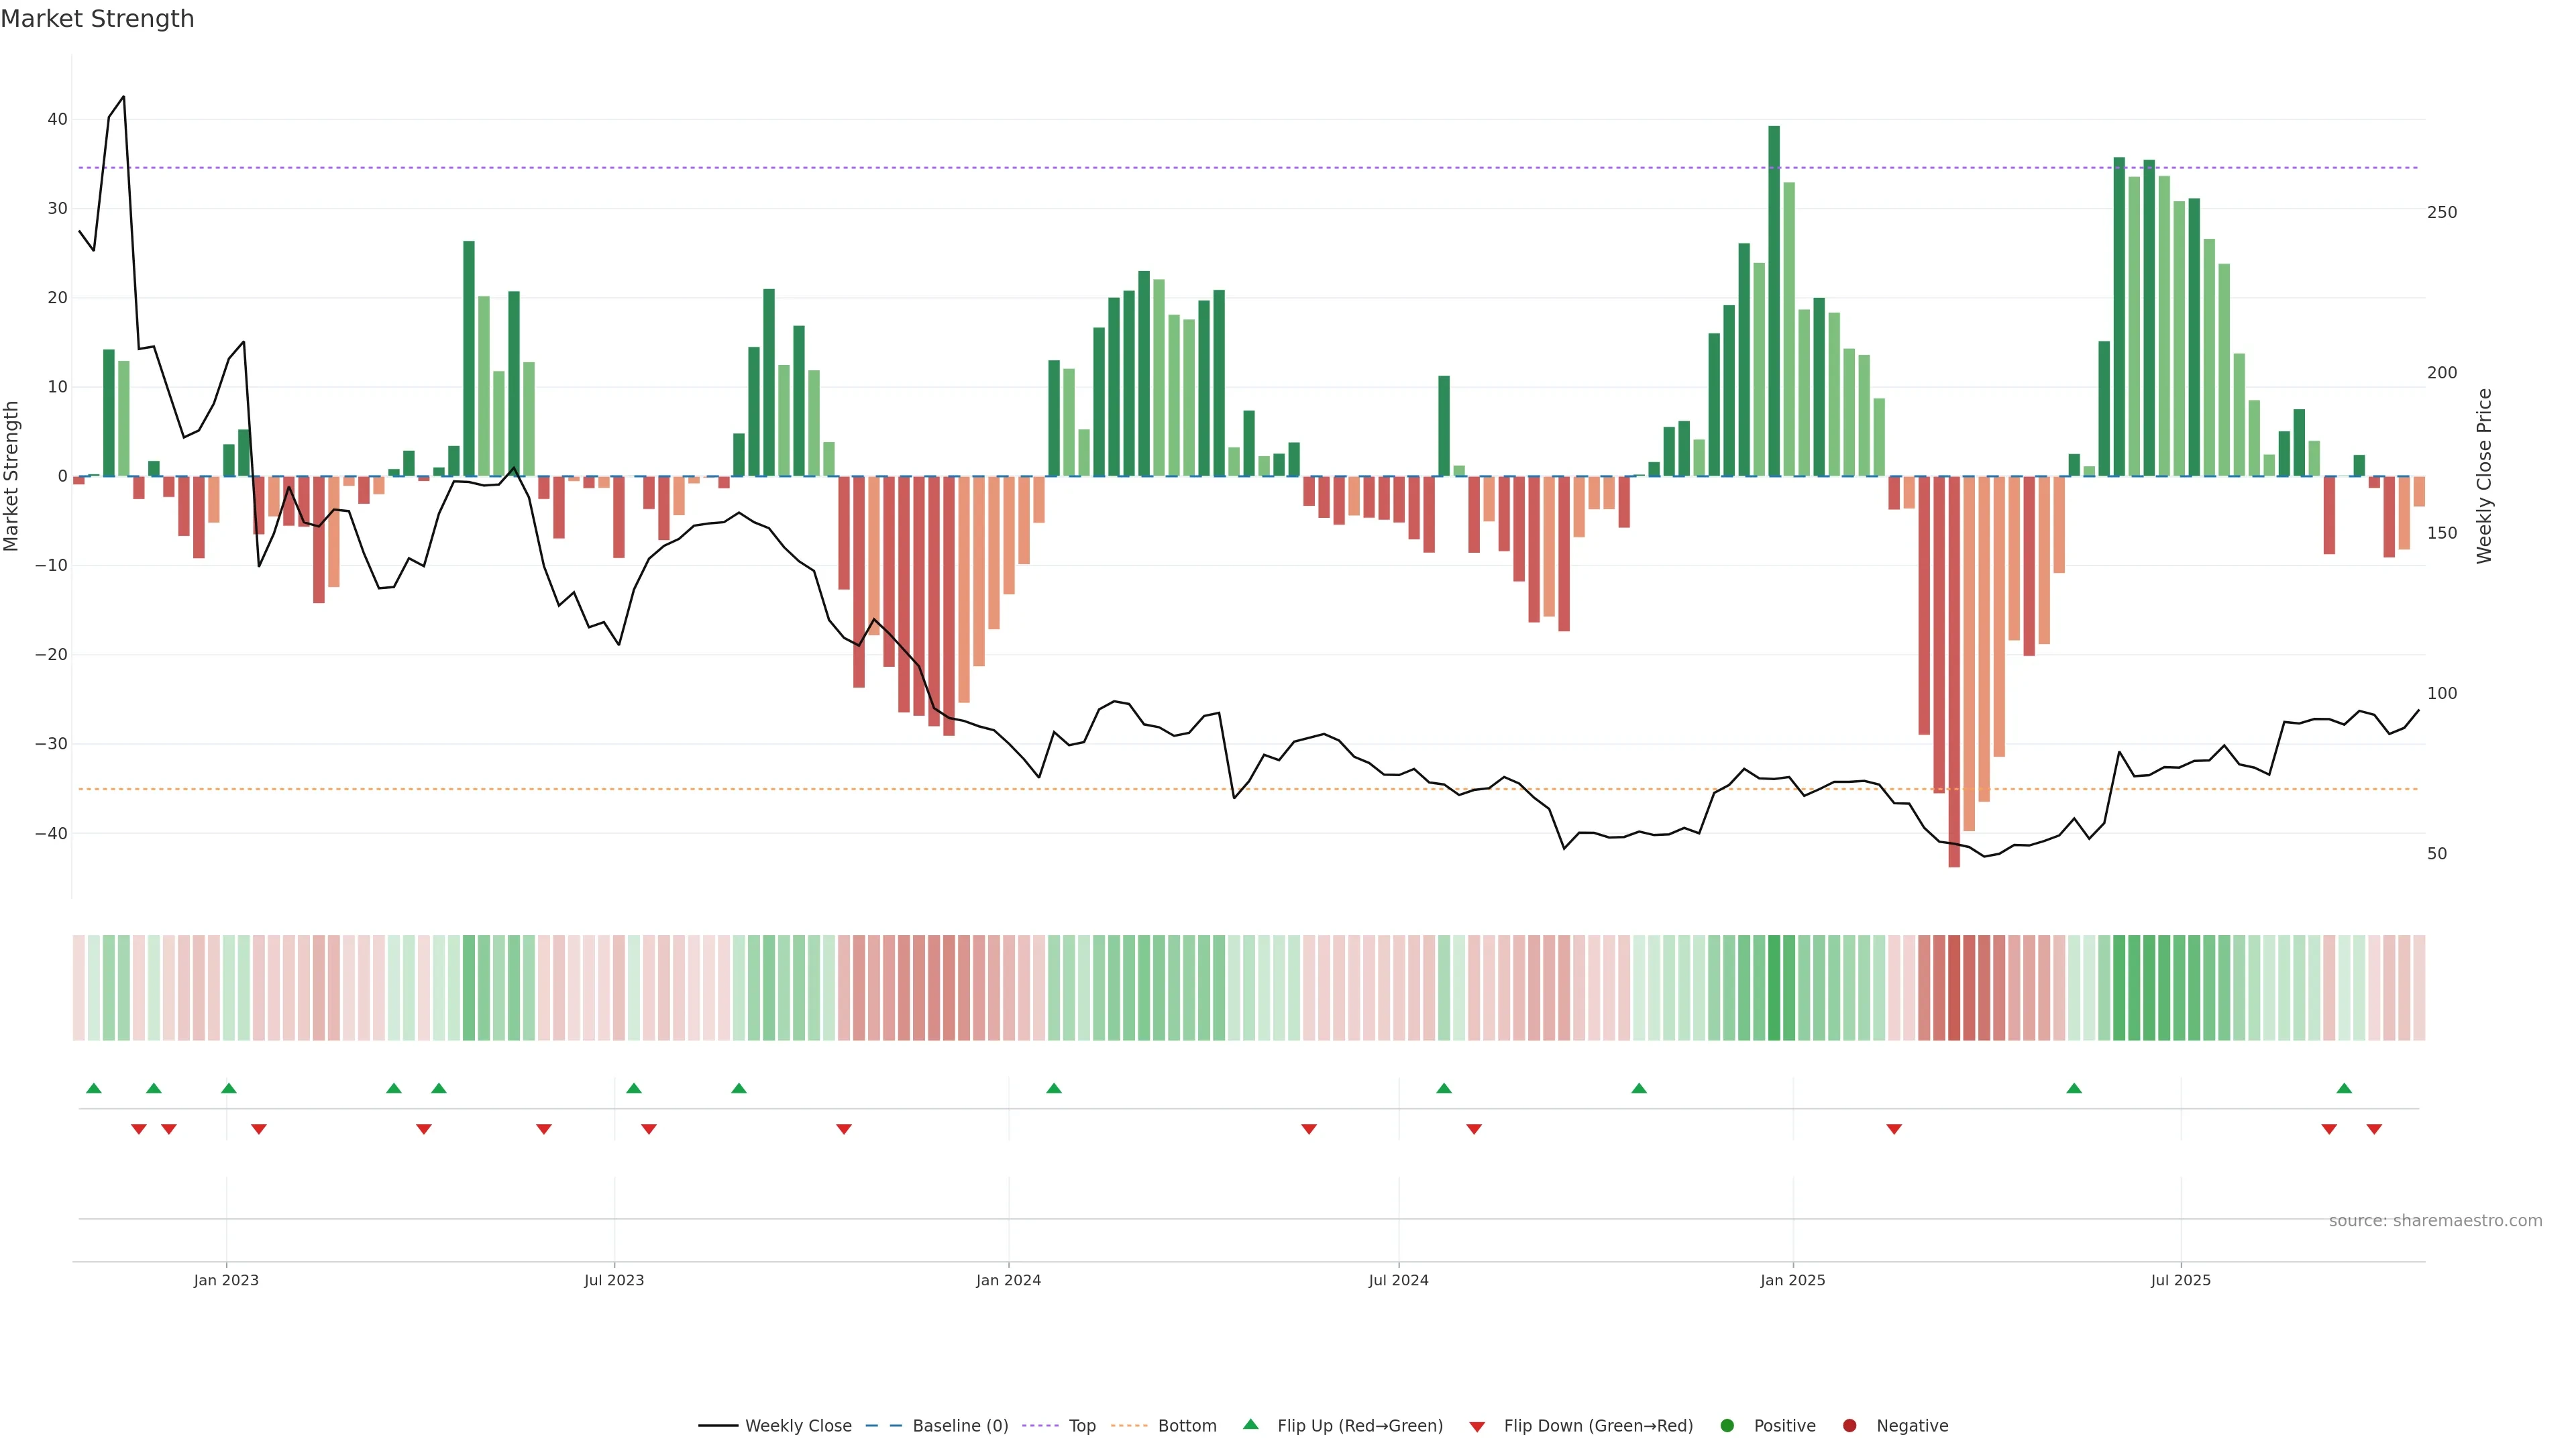This screenshot has height=1449, width=2576.
Task: Click the rightmost green flip up triangle
Action: [2344, 1088]
